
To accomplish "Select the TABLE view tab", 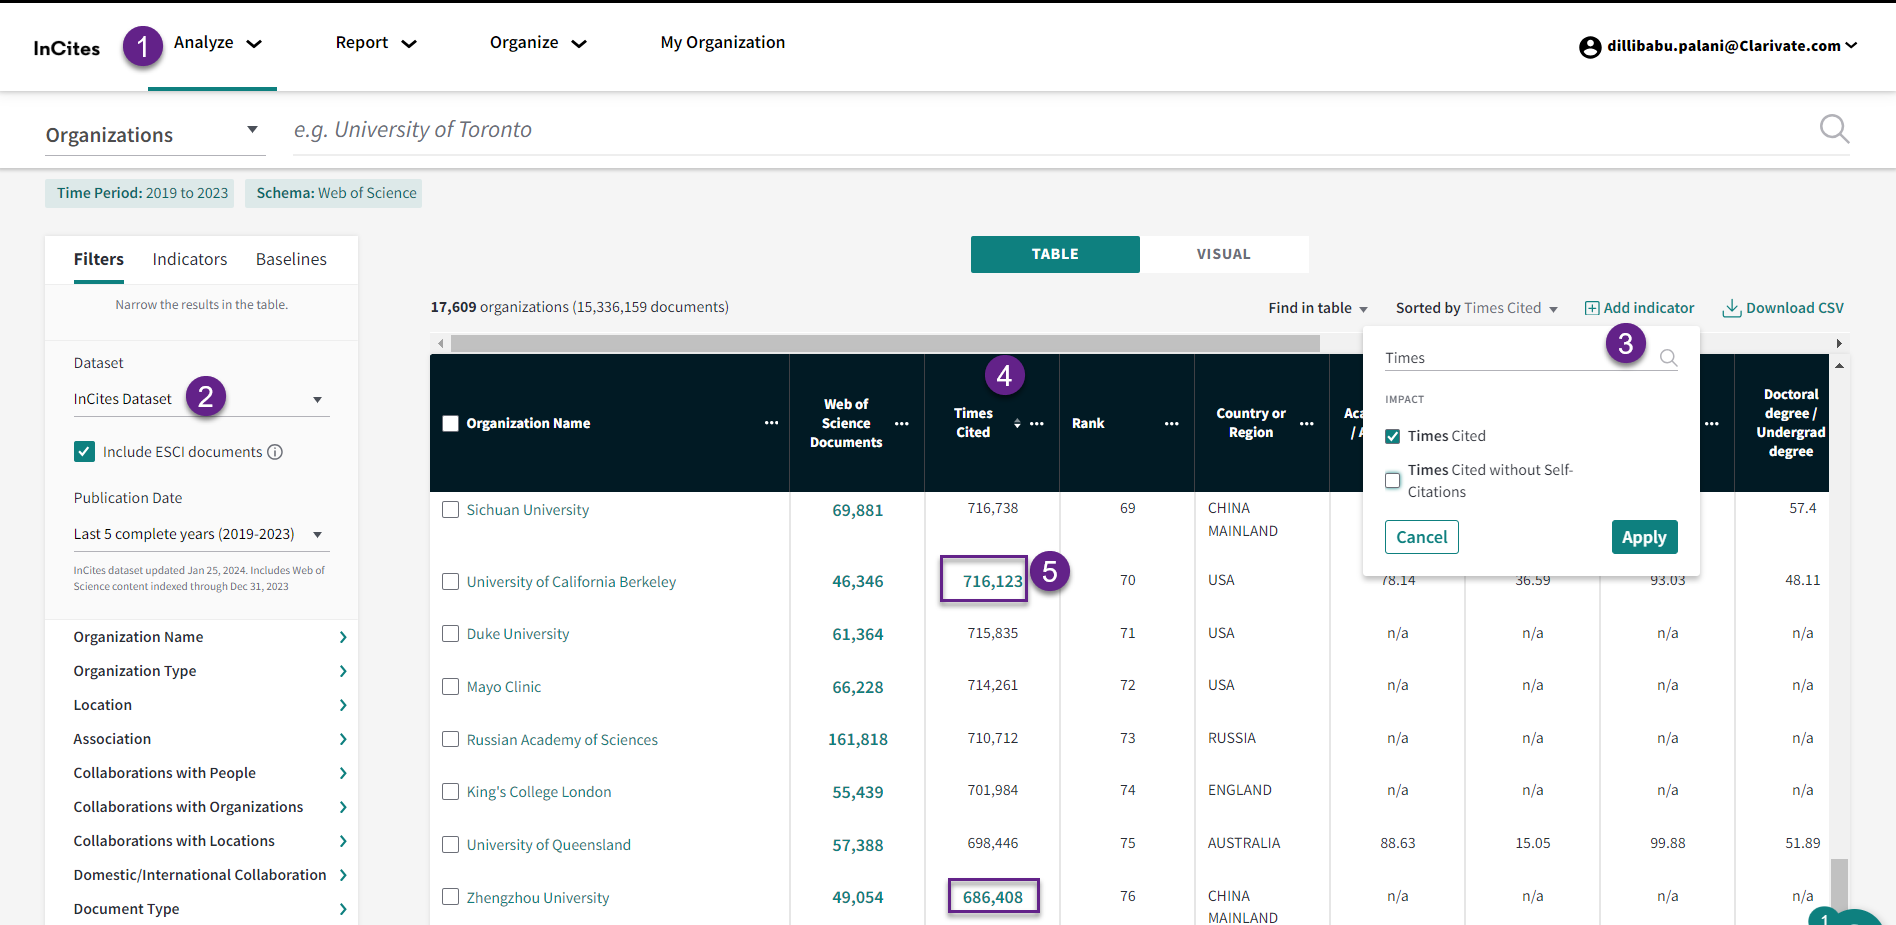I will pos(1055,254).
